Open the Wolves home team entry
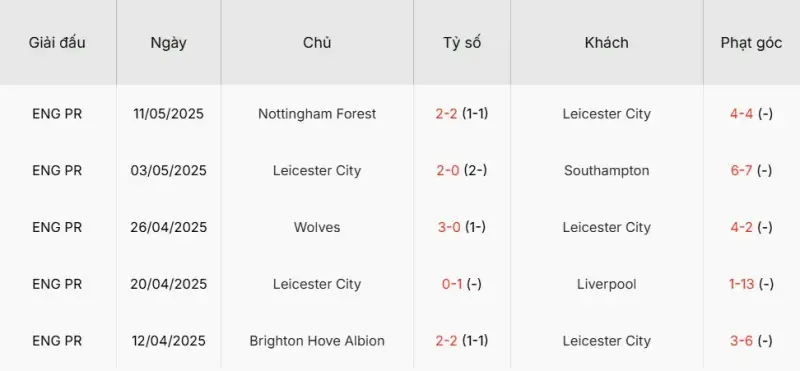Viewport: 800px width, 371px height. click(x=317, y=227)
